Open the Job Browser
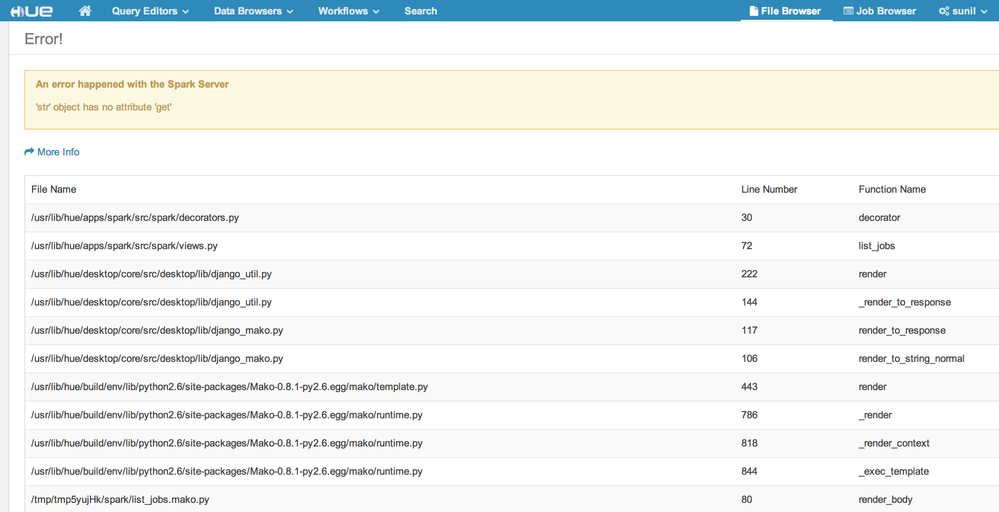The height and width of the screenshot is (512, 999). tap(879, 11)
